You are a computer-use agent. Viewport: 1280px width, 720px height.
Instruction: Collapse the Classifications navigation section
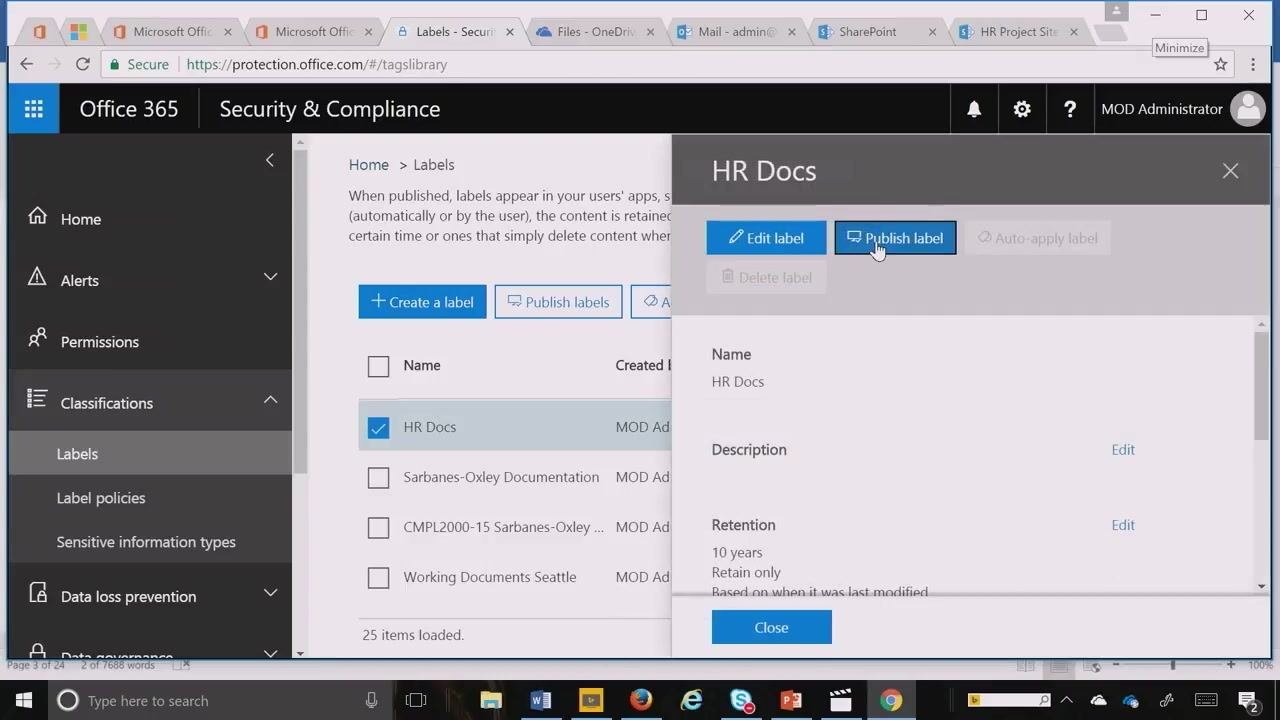click(270, 399)
